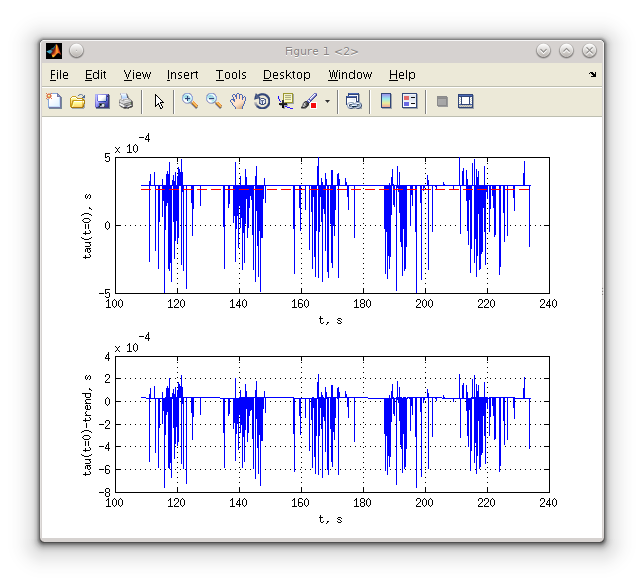The height and width of the screenshot is (582, 644).
Task: Open a file with the folder icon
Action: click(x=78, y=101)
